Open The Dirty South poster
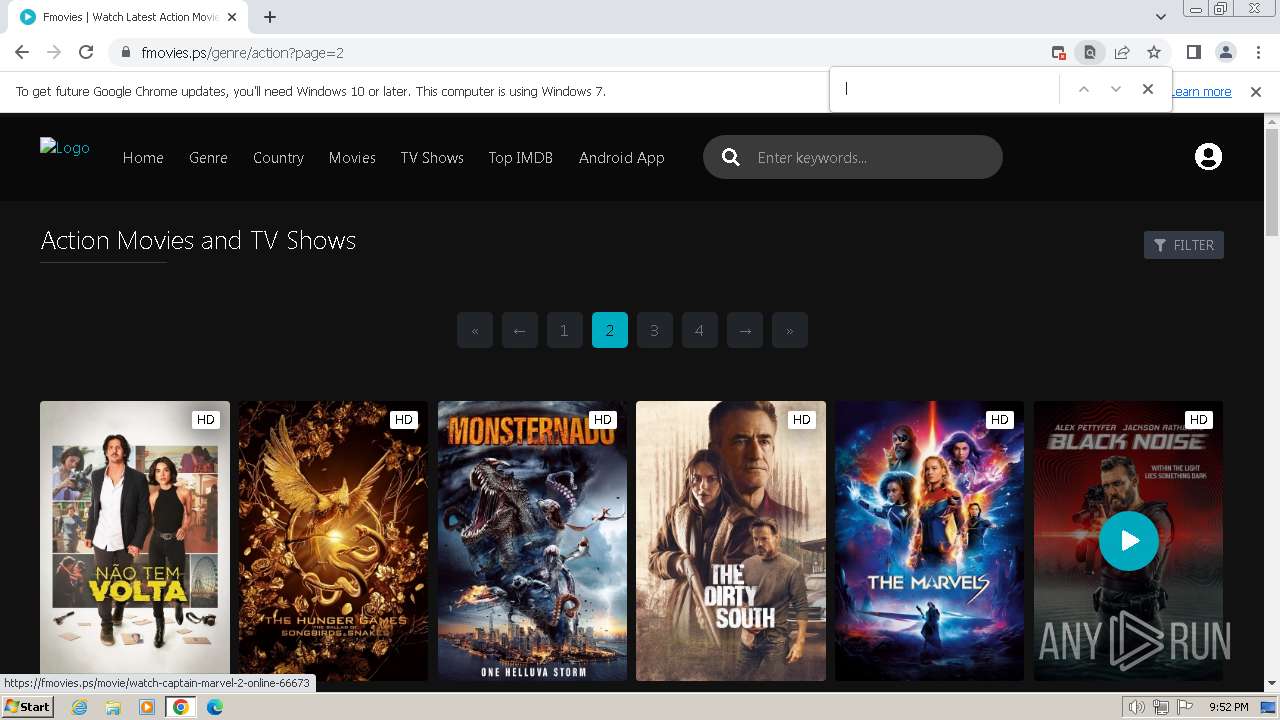The image size is (1280, 720). 731,540
